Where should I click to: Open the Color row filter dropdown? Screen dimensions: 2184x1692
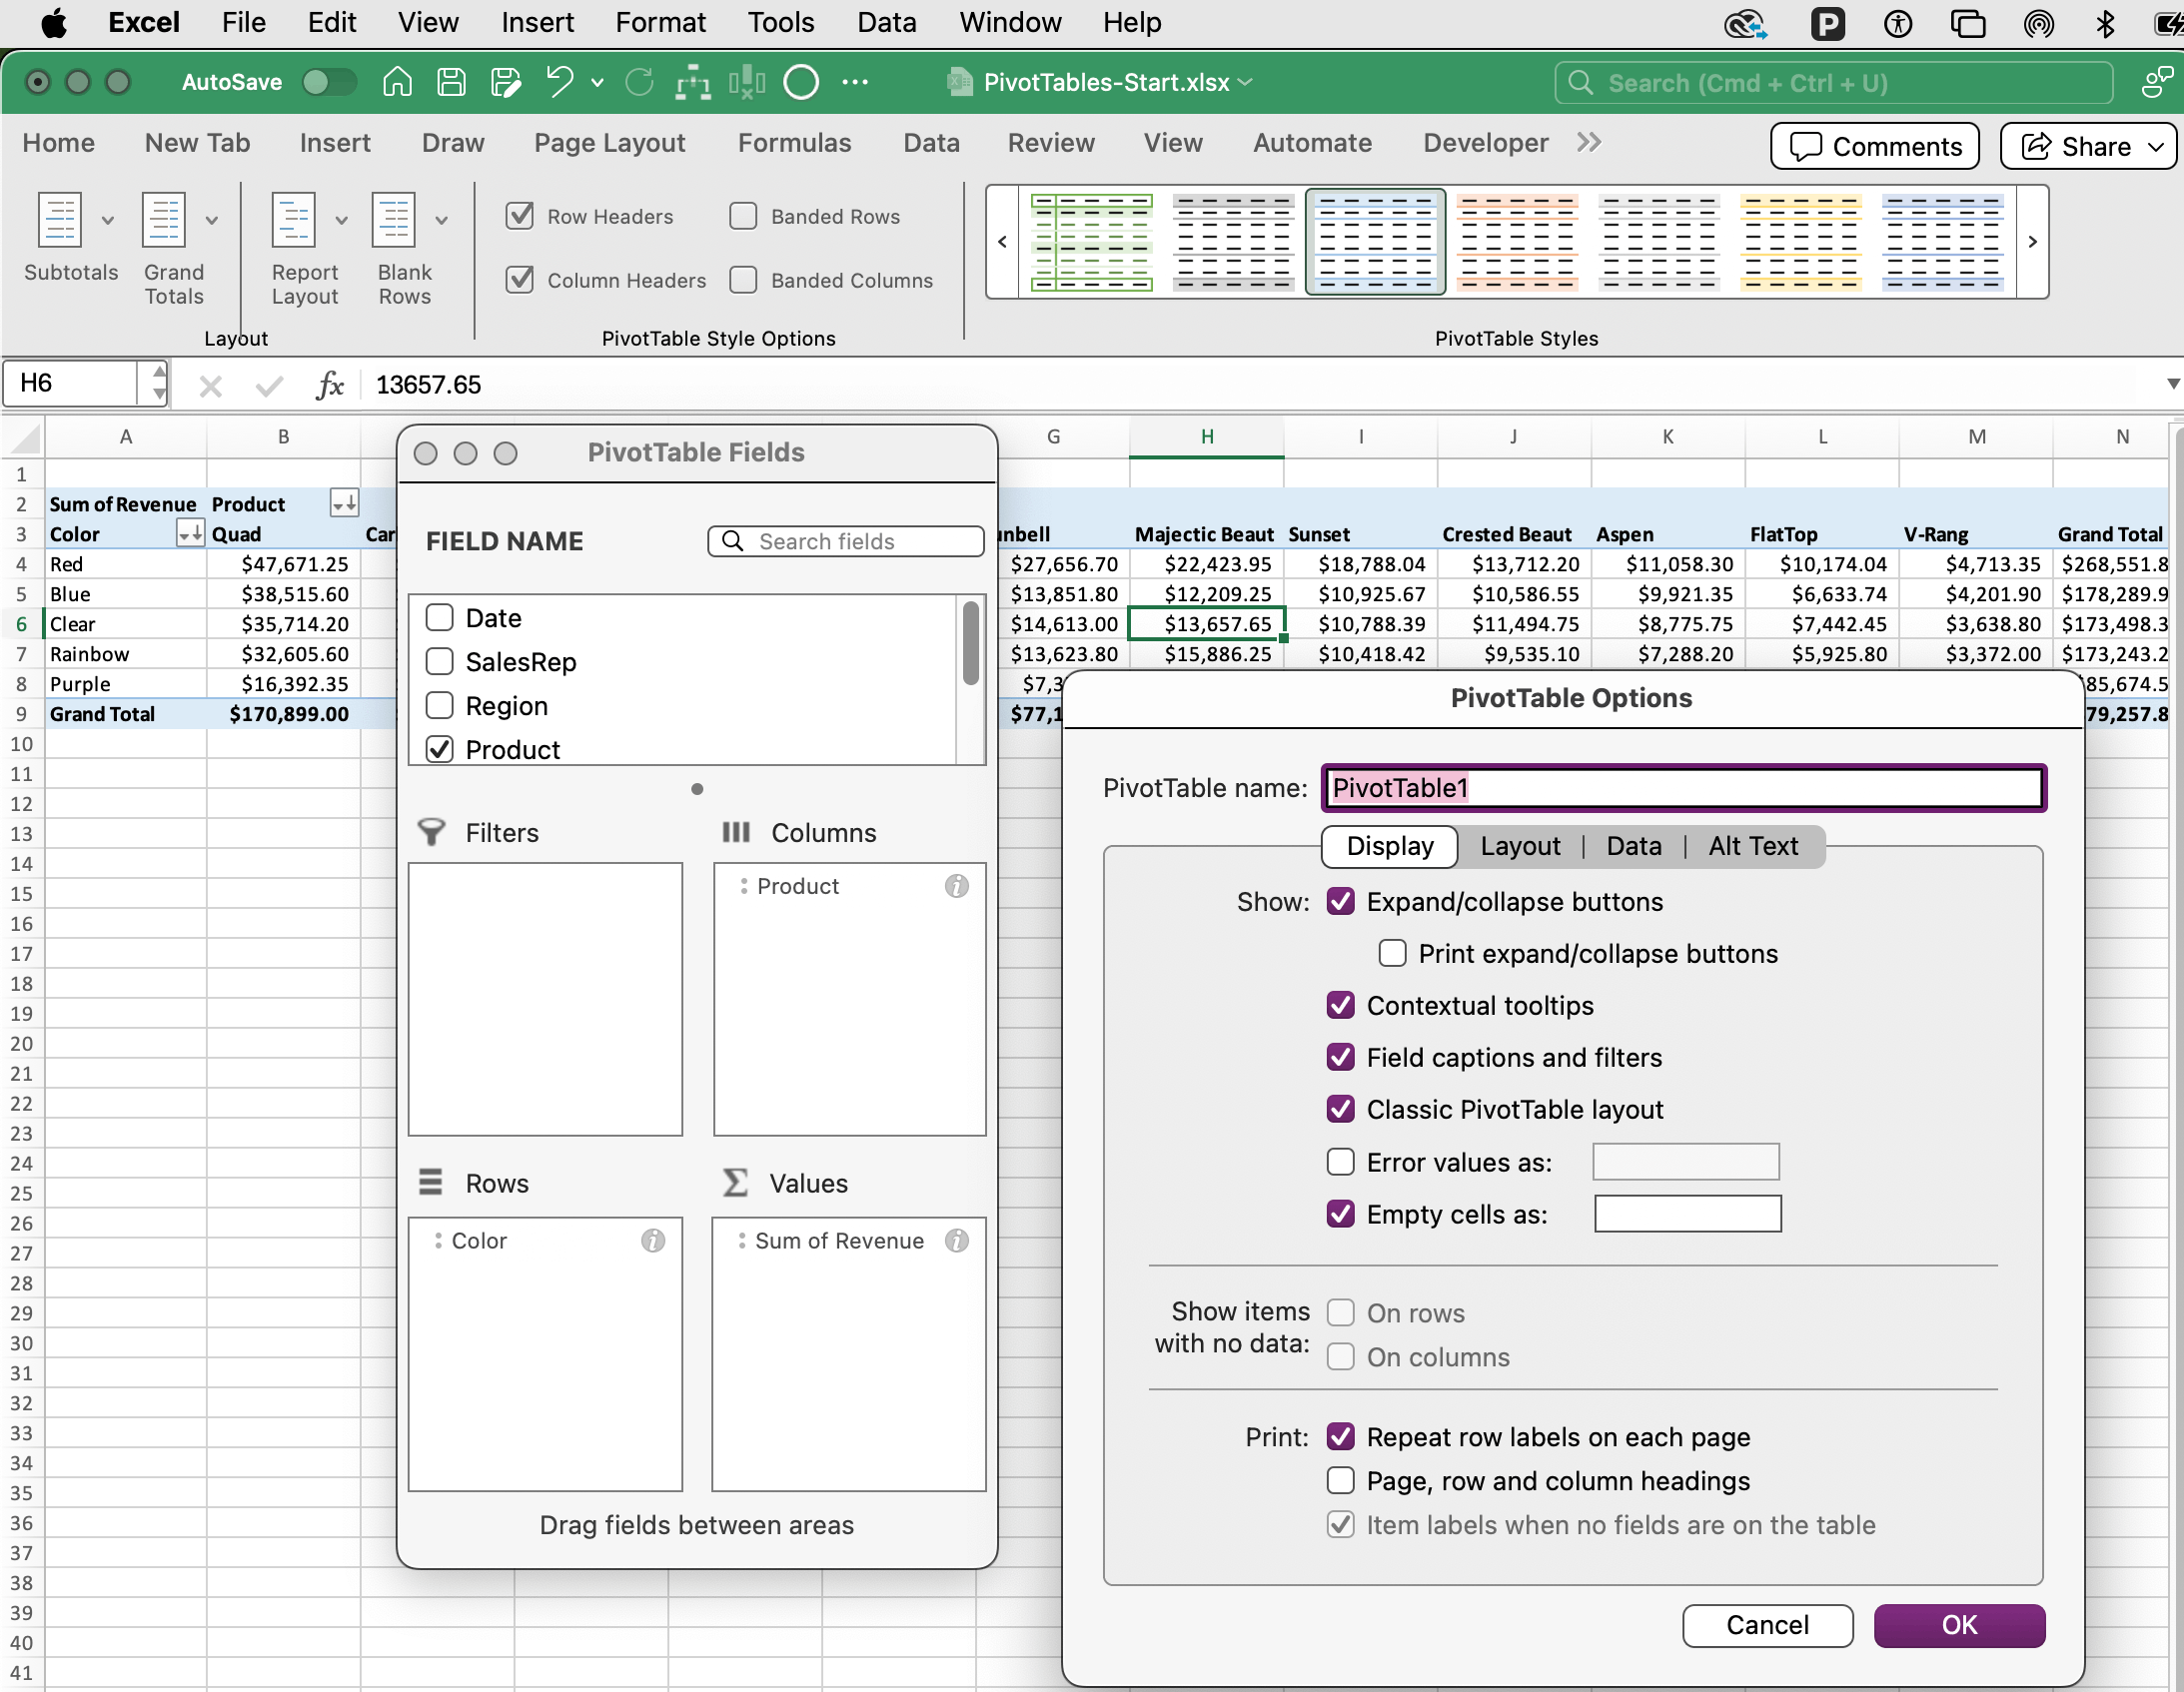coord(190,534)
